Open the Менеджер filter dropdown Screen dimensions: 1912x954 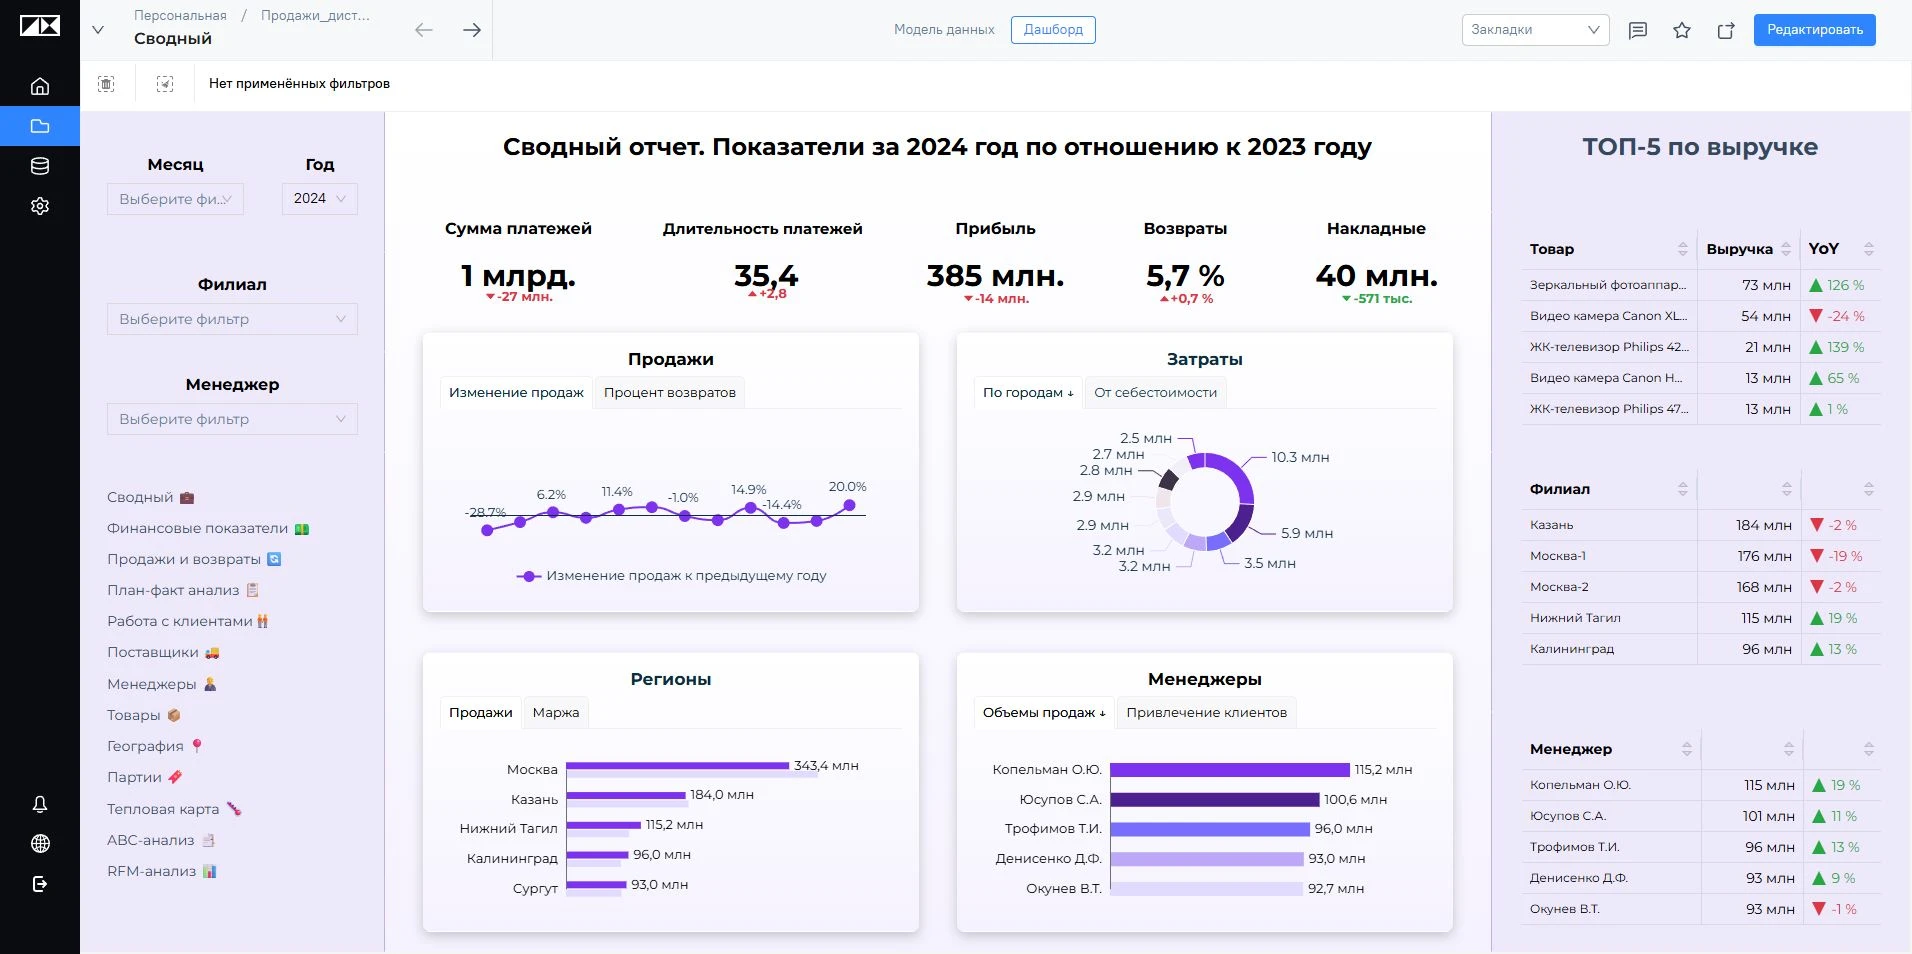232,419
